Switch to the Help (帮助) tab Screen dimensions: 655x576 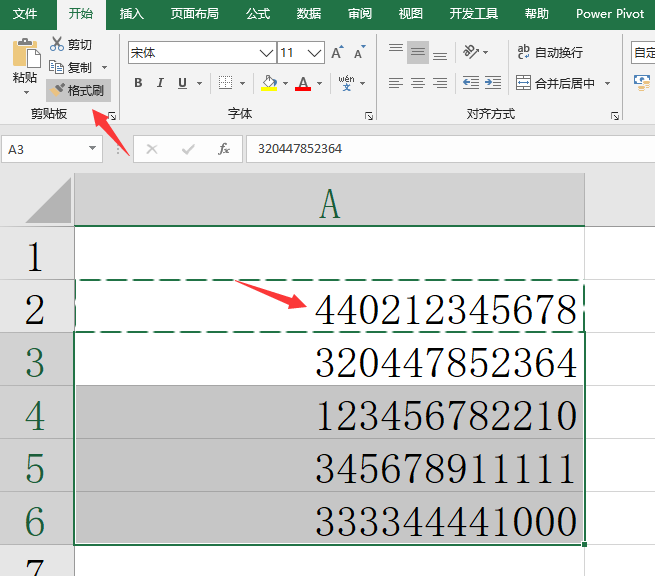[537, 14]
